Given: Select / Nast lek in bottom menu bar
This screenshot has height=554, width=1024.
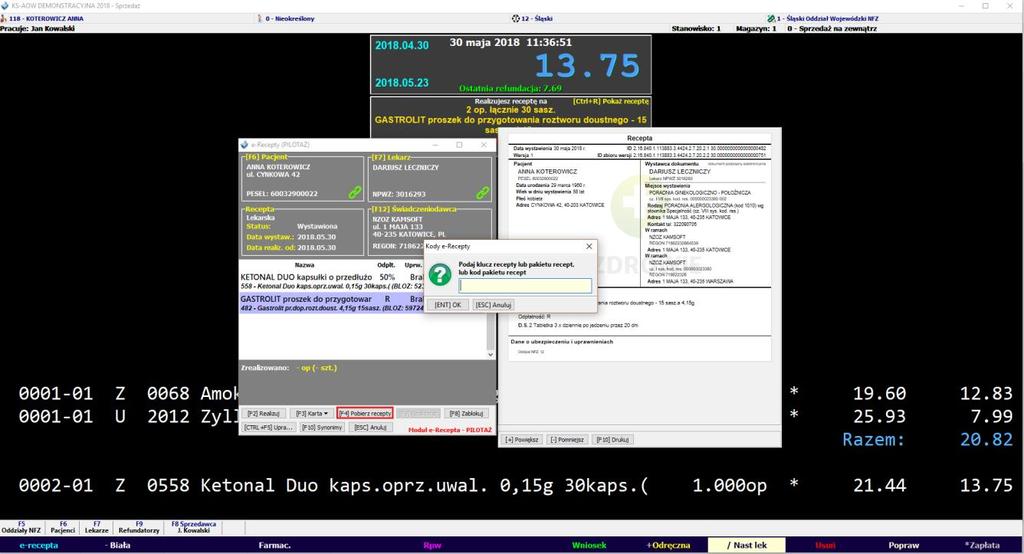Looking at the screenshot, I should coord(746,545).
